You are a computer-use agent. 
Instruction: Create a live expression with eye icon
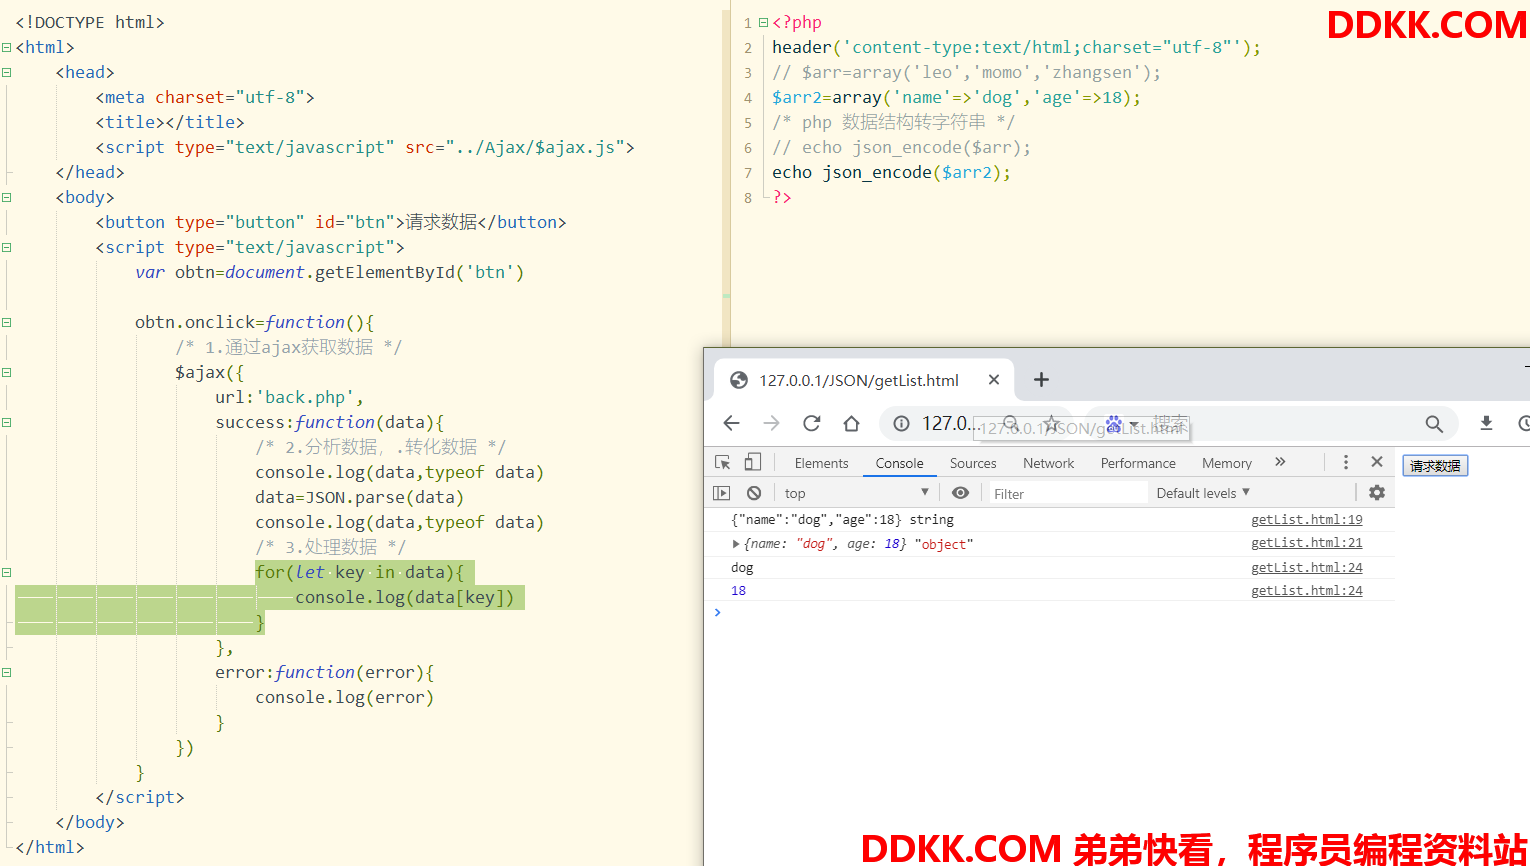point(960,493)
